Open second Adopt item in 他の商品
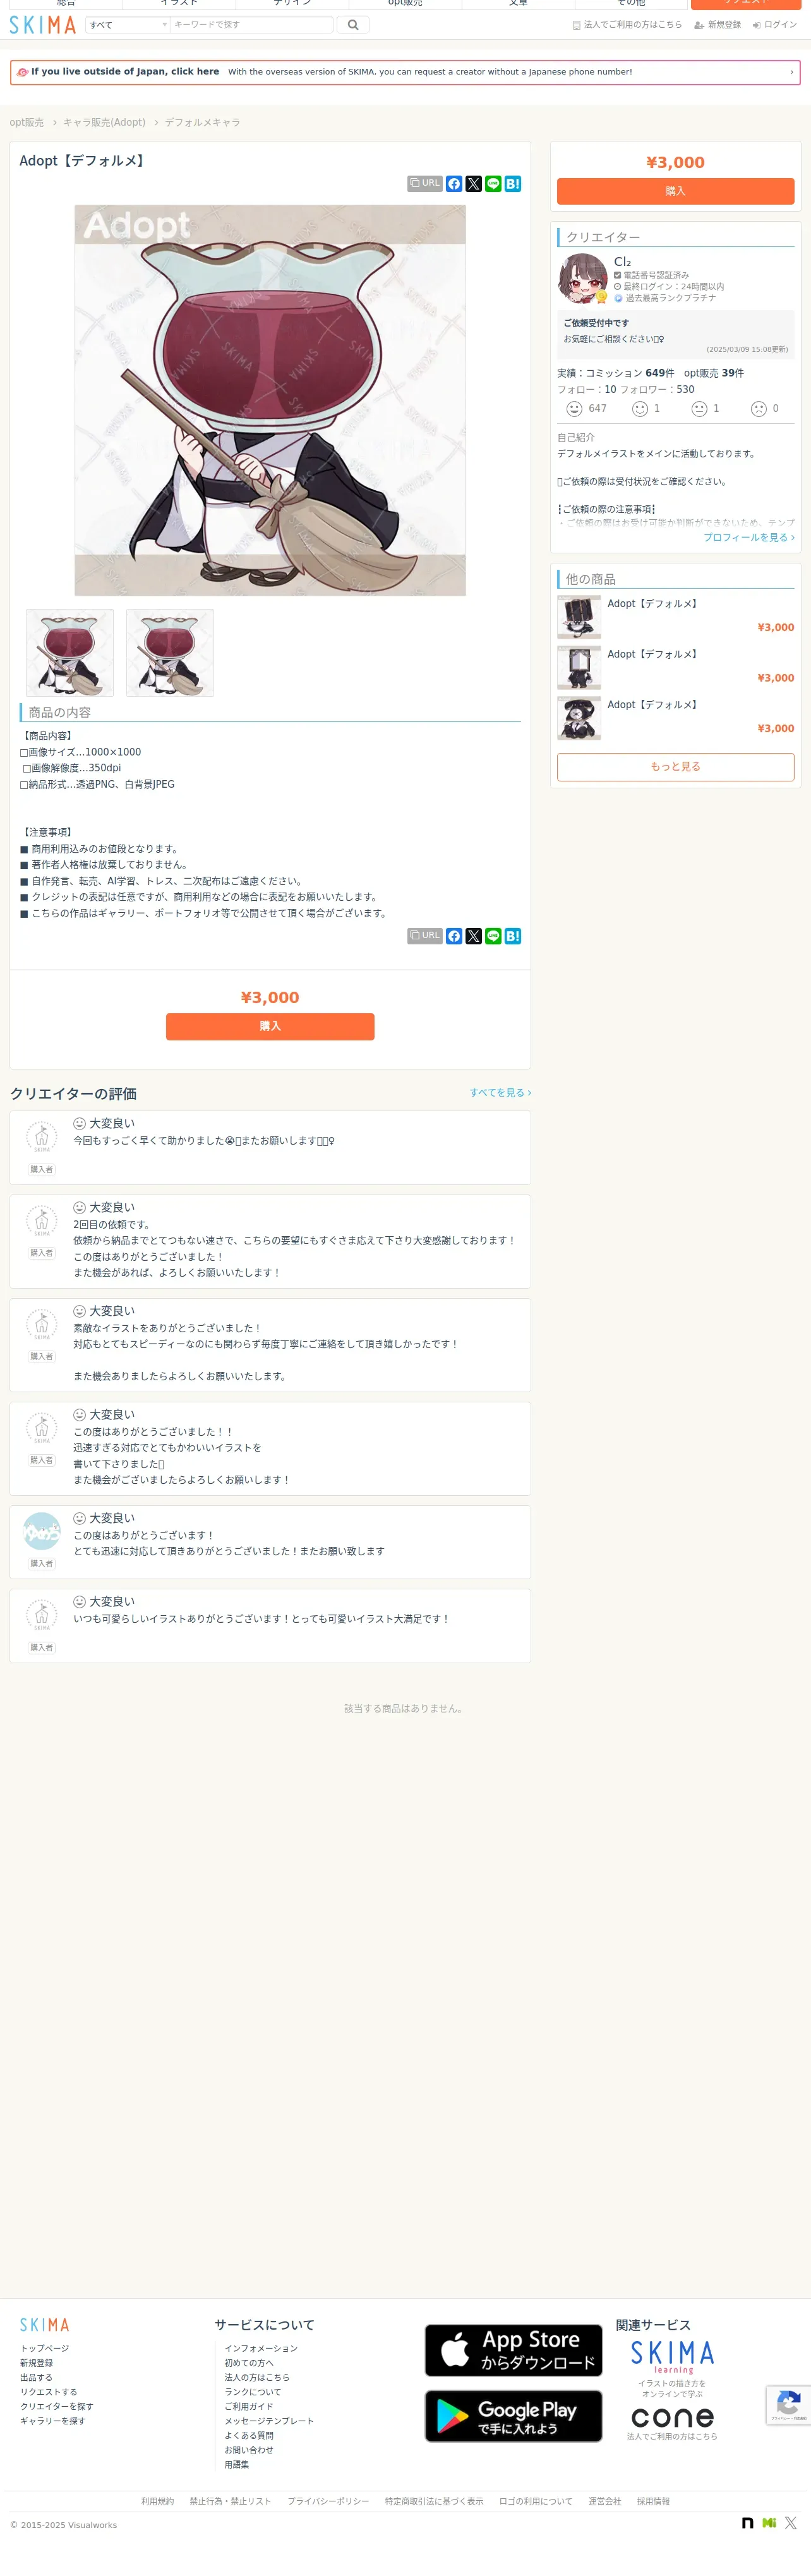The width and height of the screenshot is (811, 2576). coord(675,667)
